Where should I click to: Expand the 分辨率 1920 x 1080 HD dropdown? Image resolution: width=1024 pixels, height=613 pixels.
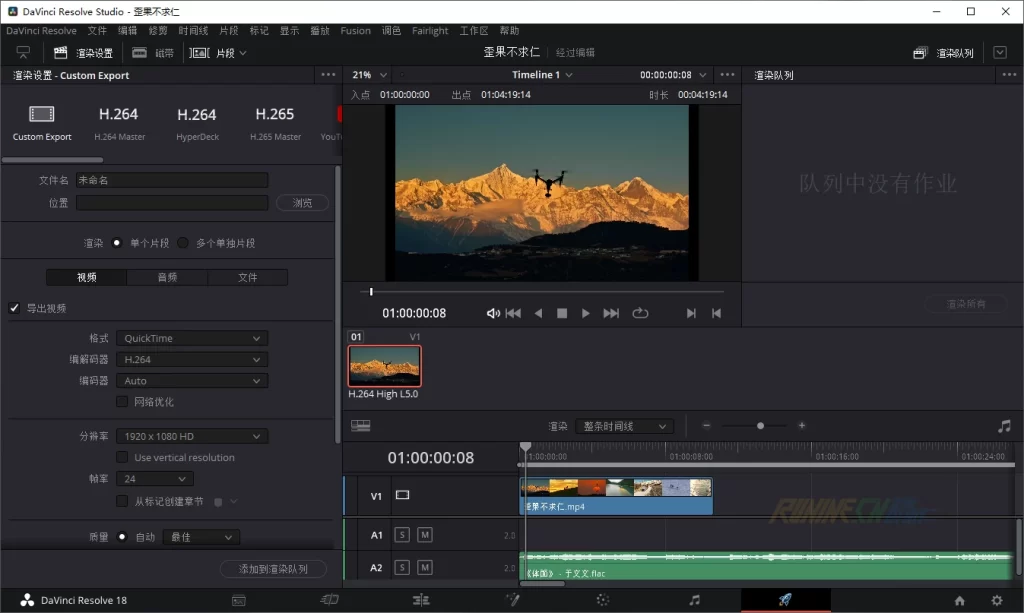tap(192, 436)
